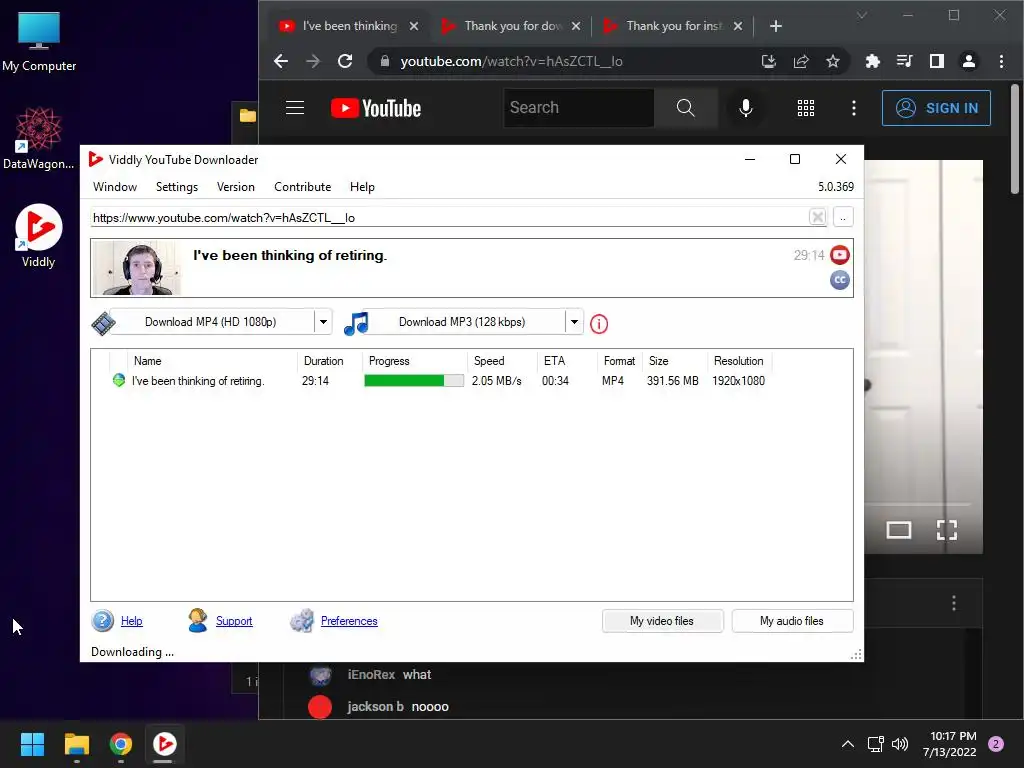Click Download MP3 (128 kbps) button
The image size is (1024, 768).
462,322
